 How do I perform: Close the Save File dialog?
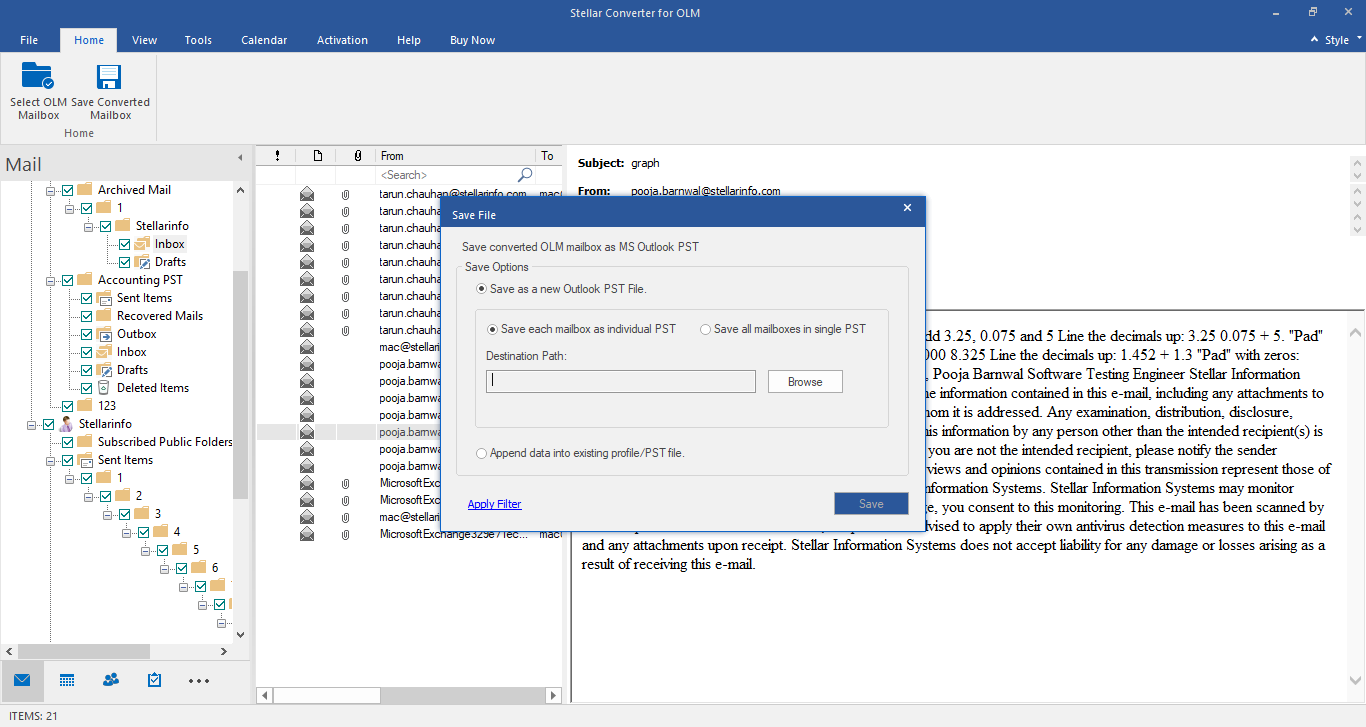pos(907,208)
